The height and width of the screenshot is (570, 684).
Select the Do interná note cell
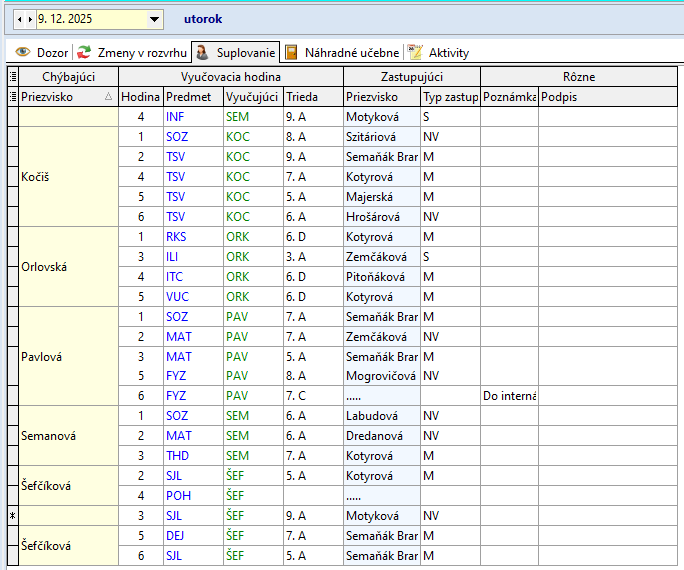pos(509,396)
